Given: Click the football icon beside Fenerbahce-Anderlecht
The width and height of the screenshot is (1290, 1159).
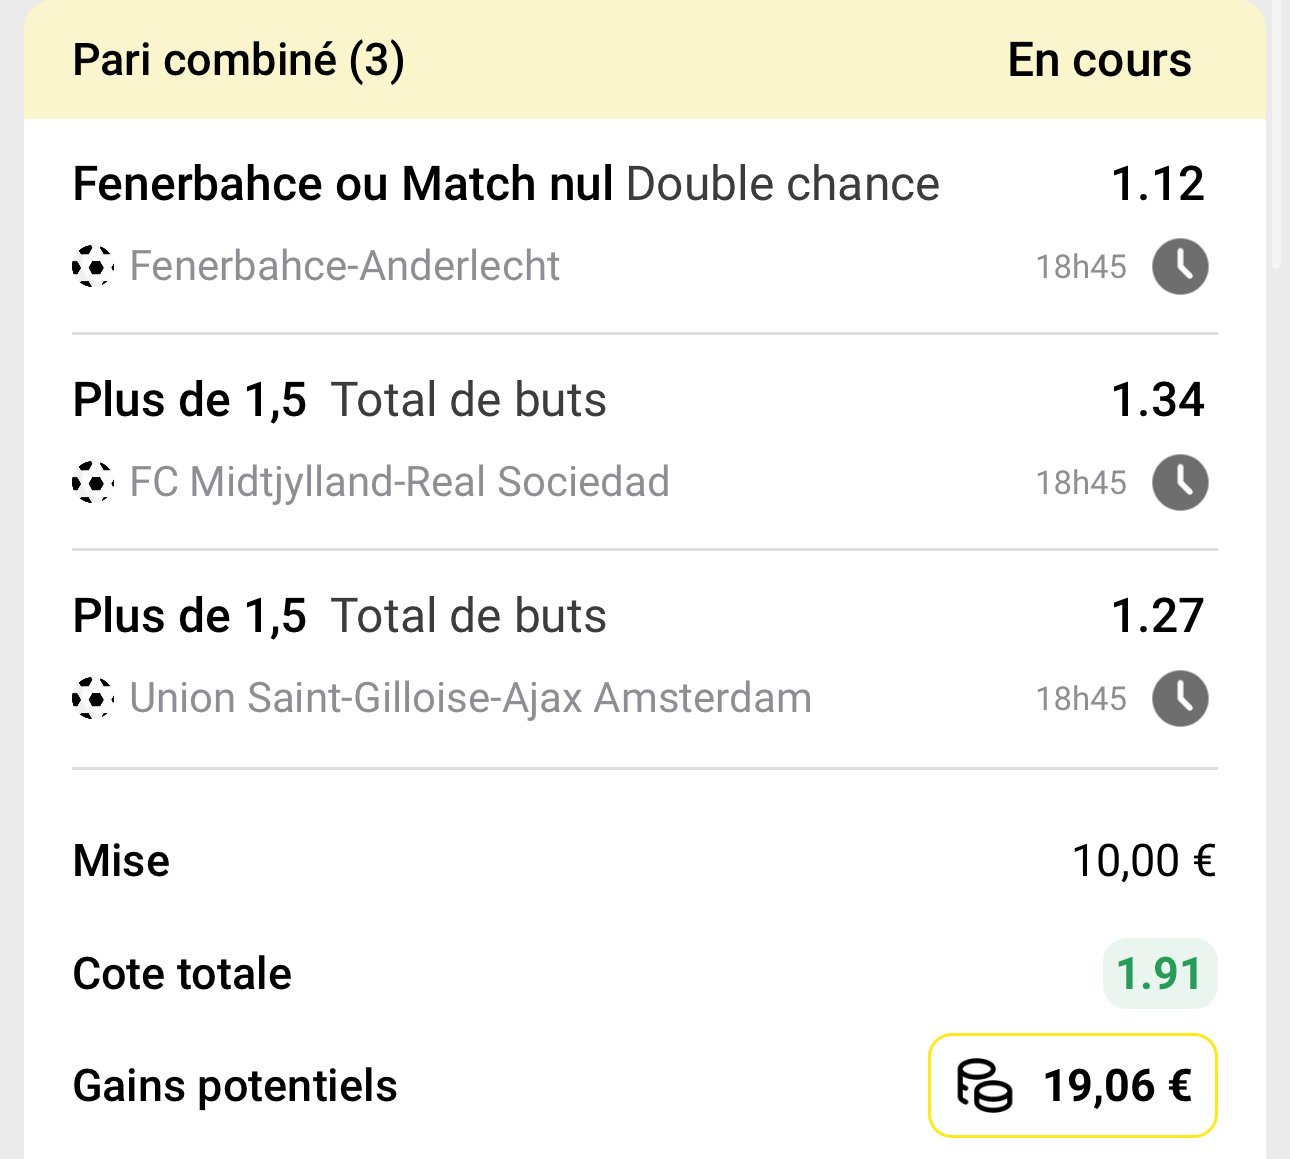Looking at the screenshot, I should pyautogui.click(x=93, y=266).
